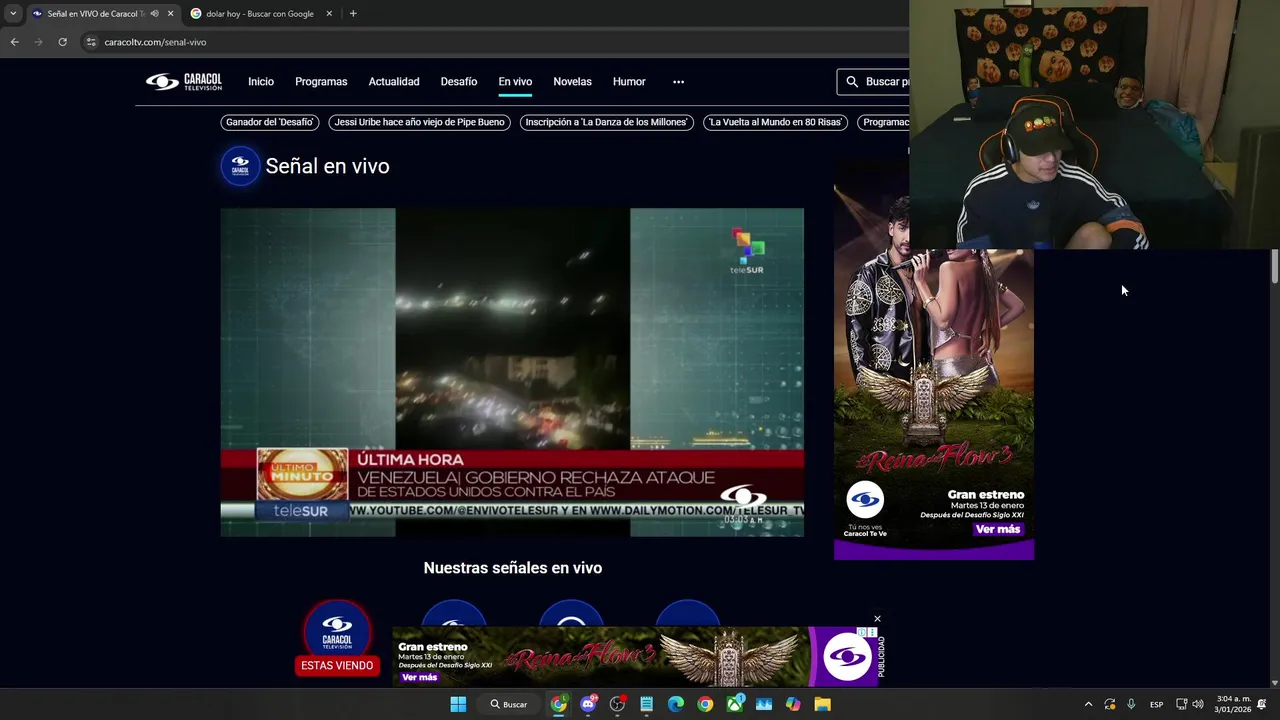Open 'Jessi Uribe hace año viejo de Pipe Bueno' chip
This screenshot has width=1280, height=720.
[419, 122]
